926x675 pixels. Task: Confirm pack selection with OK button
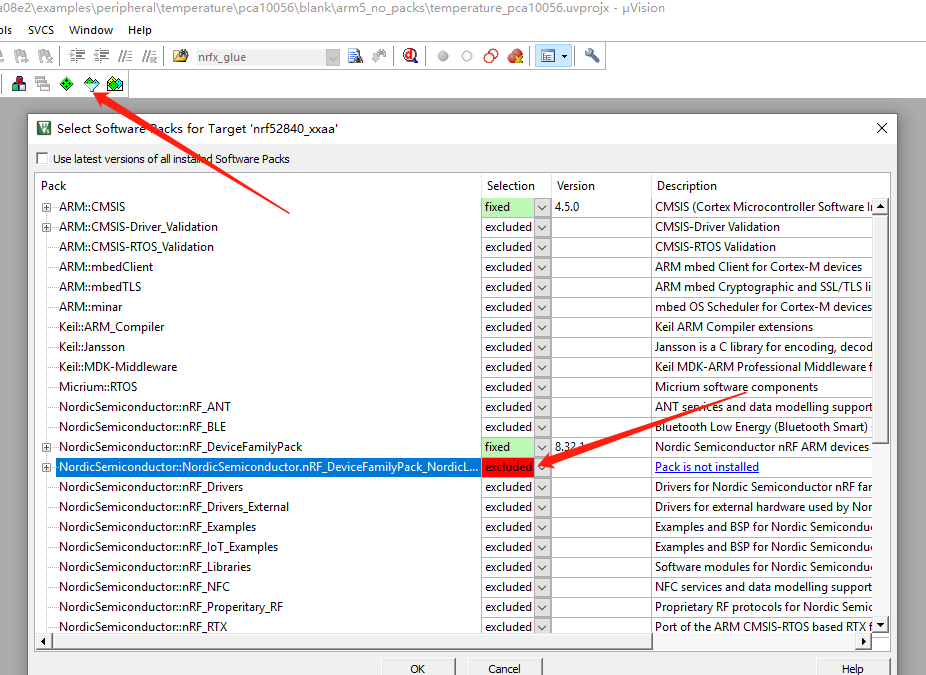tap(417, 668)
